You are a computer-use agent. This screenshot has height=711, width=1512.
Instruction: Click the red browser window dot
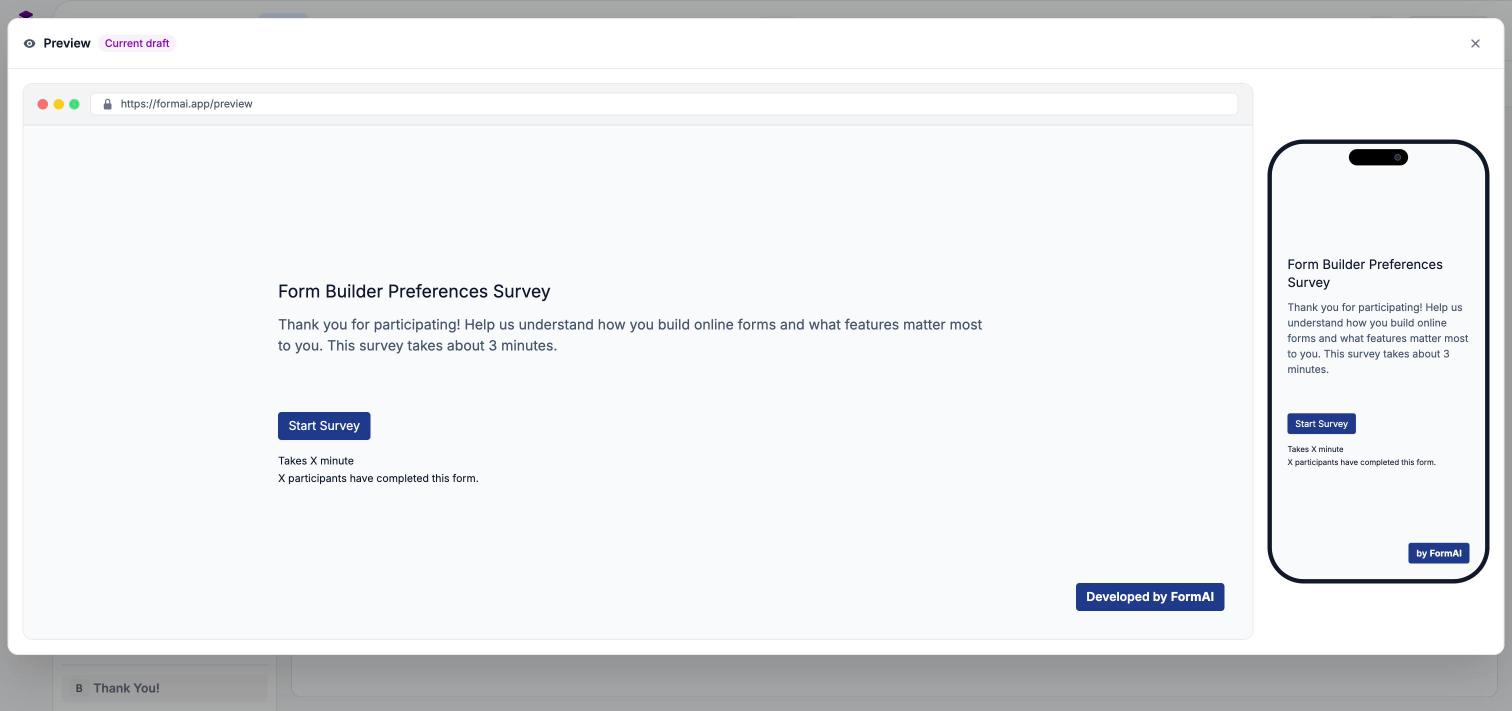click(43, 104)
